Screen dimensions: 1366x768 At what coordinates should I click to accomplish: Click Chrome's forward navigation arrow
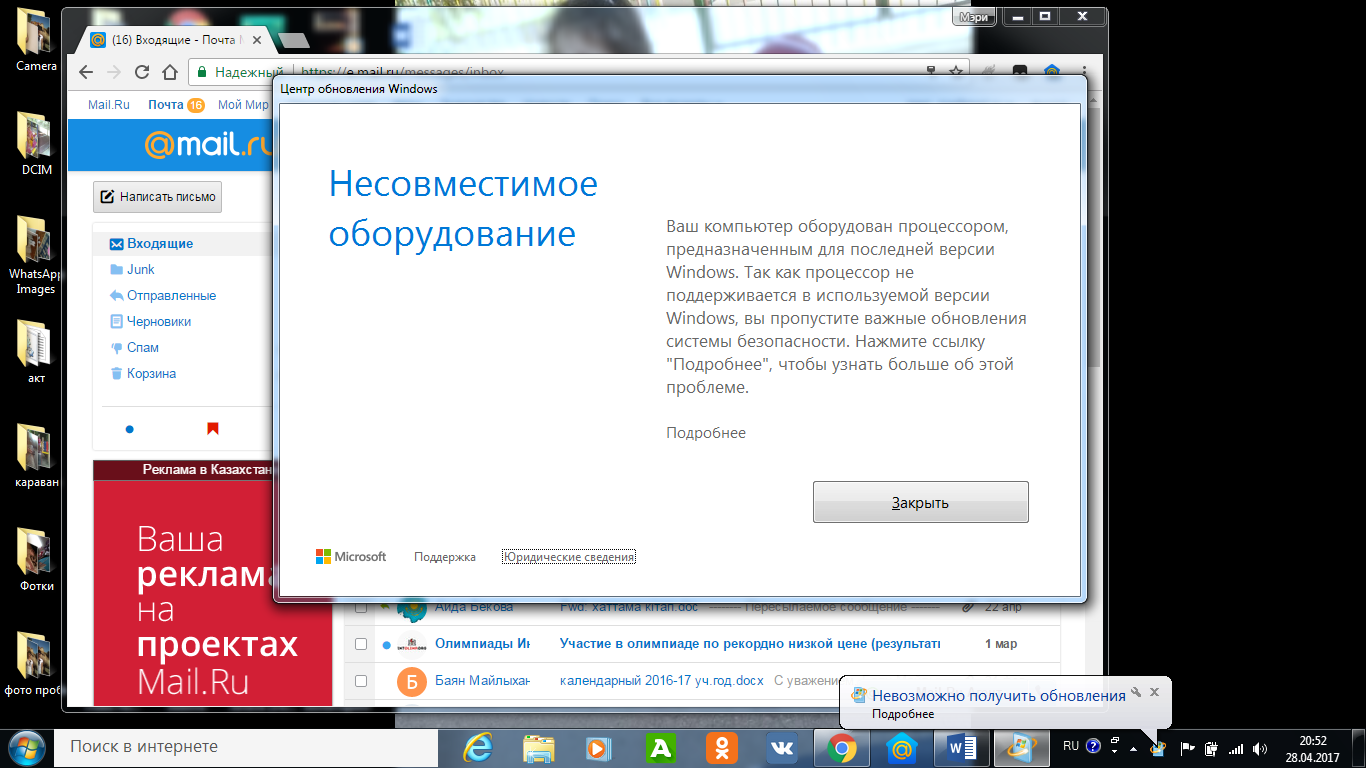point(114,72)
